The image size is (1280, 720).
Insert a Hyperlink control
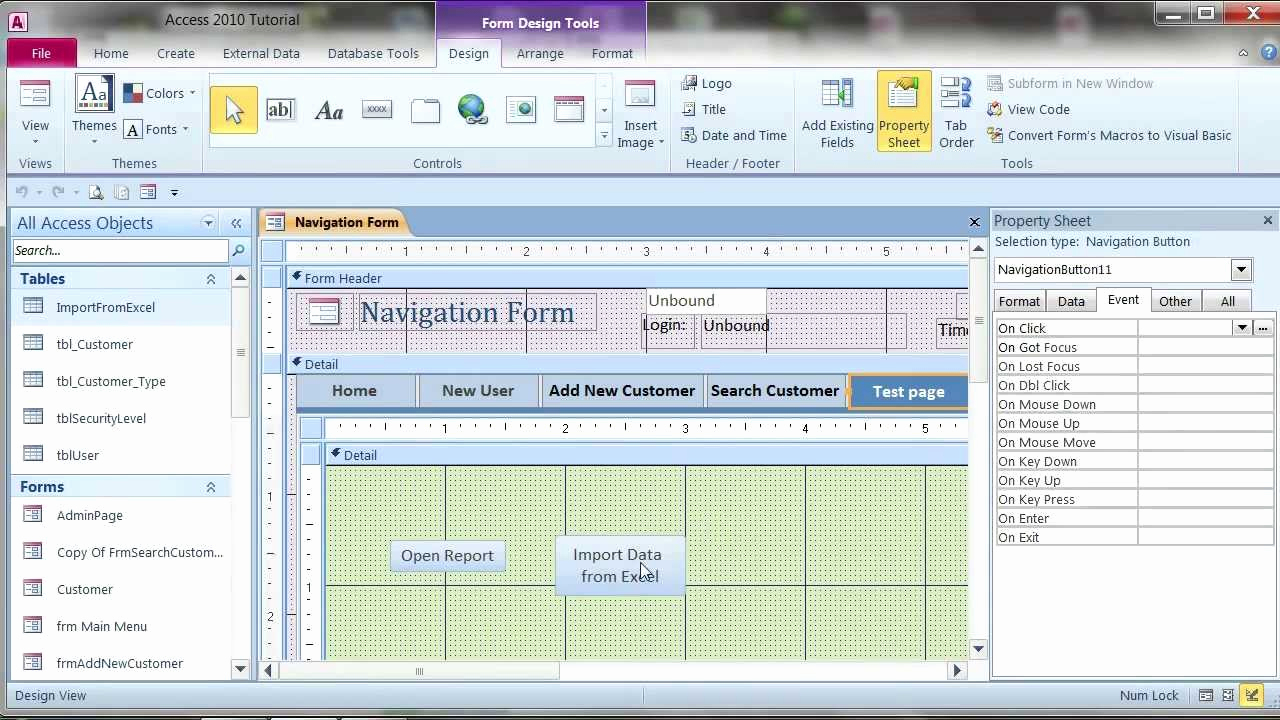tap(472, 109)
